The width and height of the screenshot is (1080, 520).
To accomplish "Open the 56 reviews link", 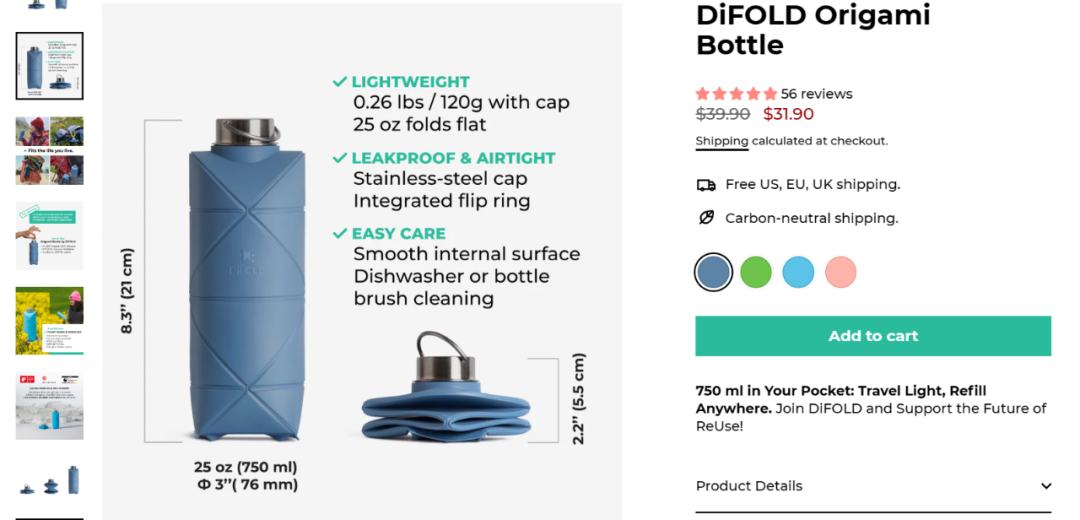I will click(816, 94).
